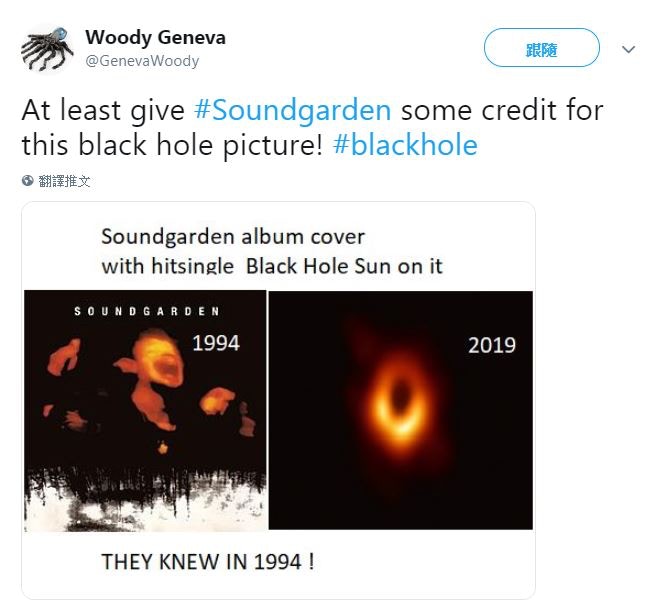This screenshot has width=663, height=611.
Task: Open the Soundgarden 1994 album cover image
Action: [145, 411]
